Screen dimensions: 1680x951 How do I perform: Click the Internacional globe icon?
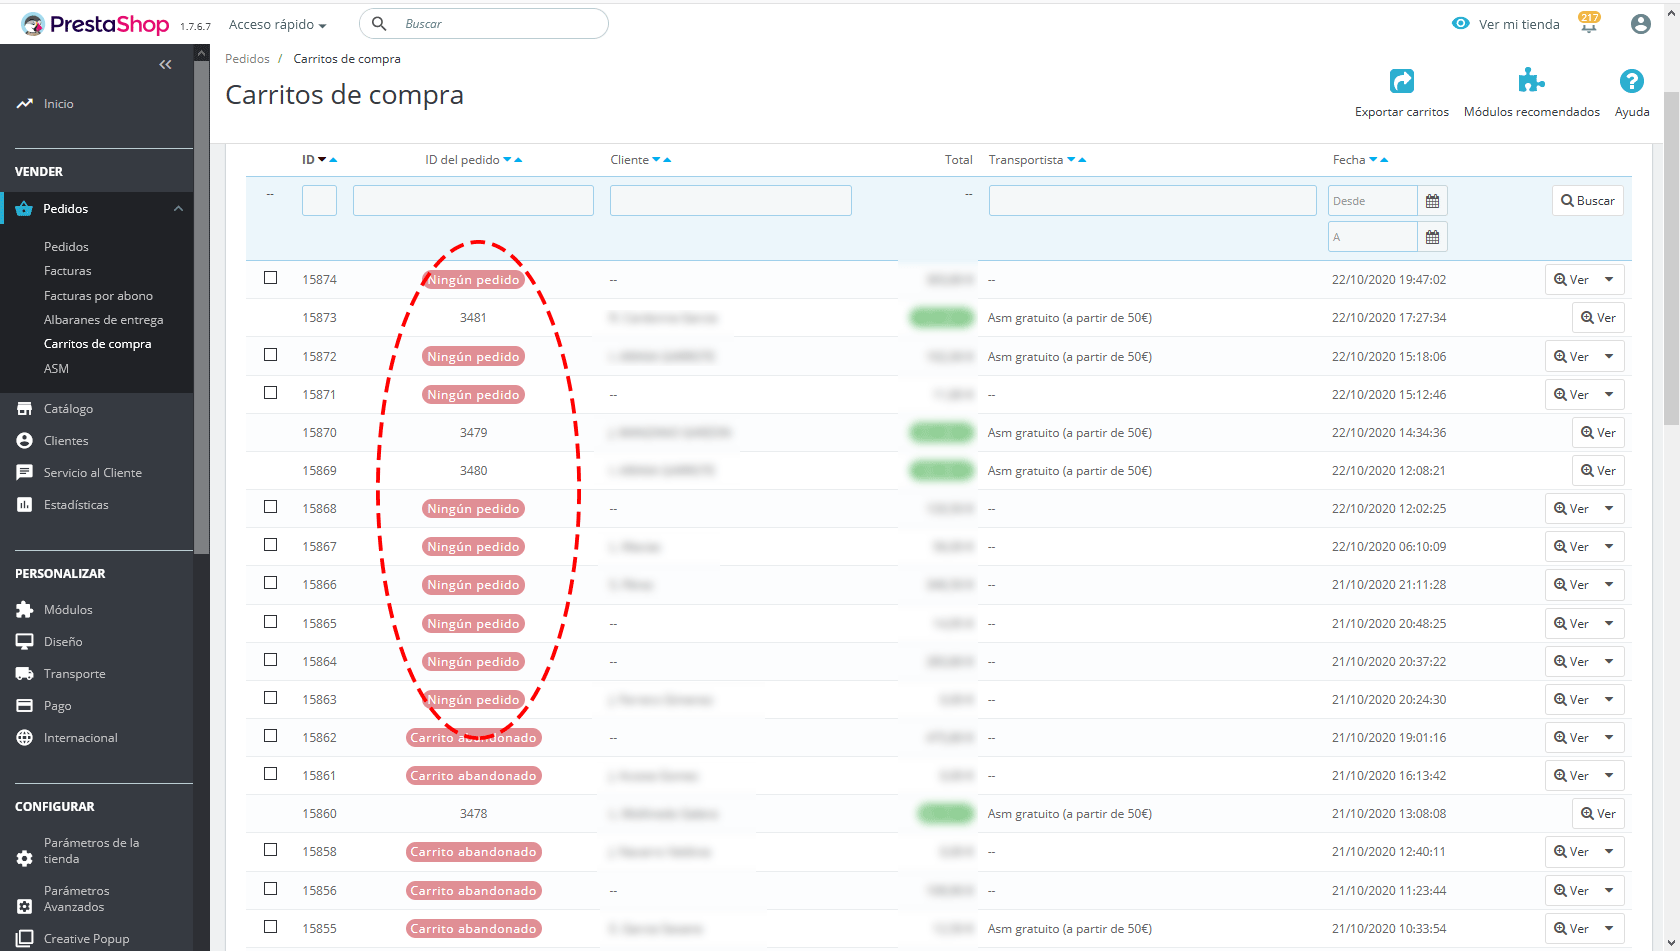point(25,738)
